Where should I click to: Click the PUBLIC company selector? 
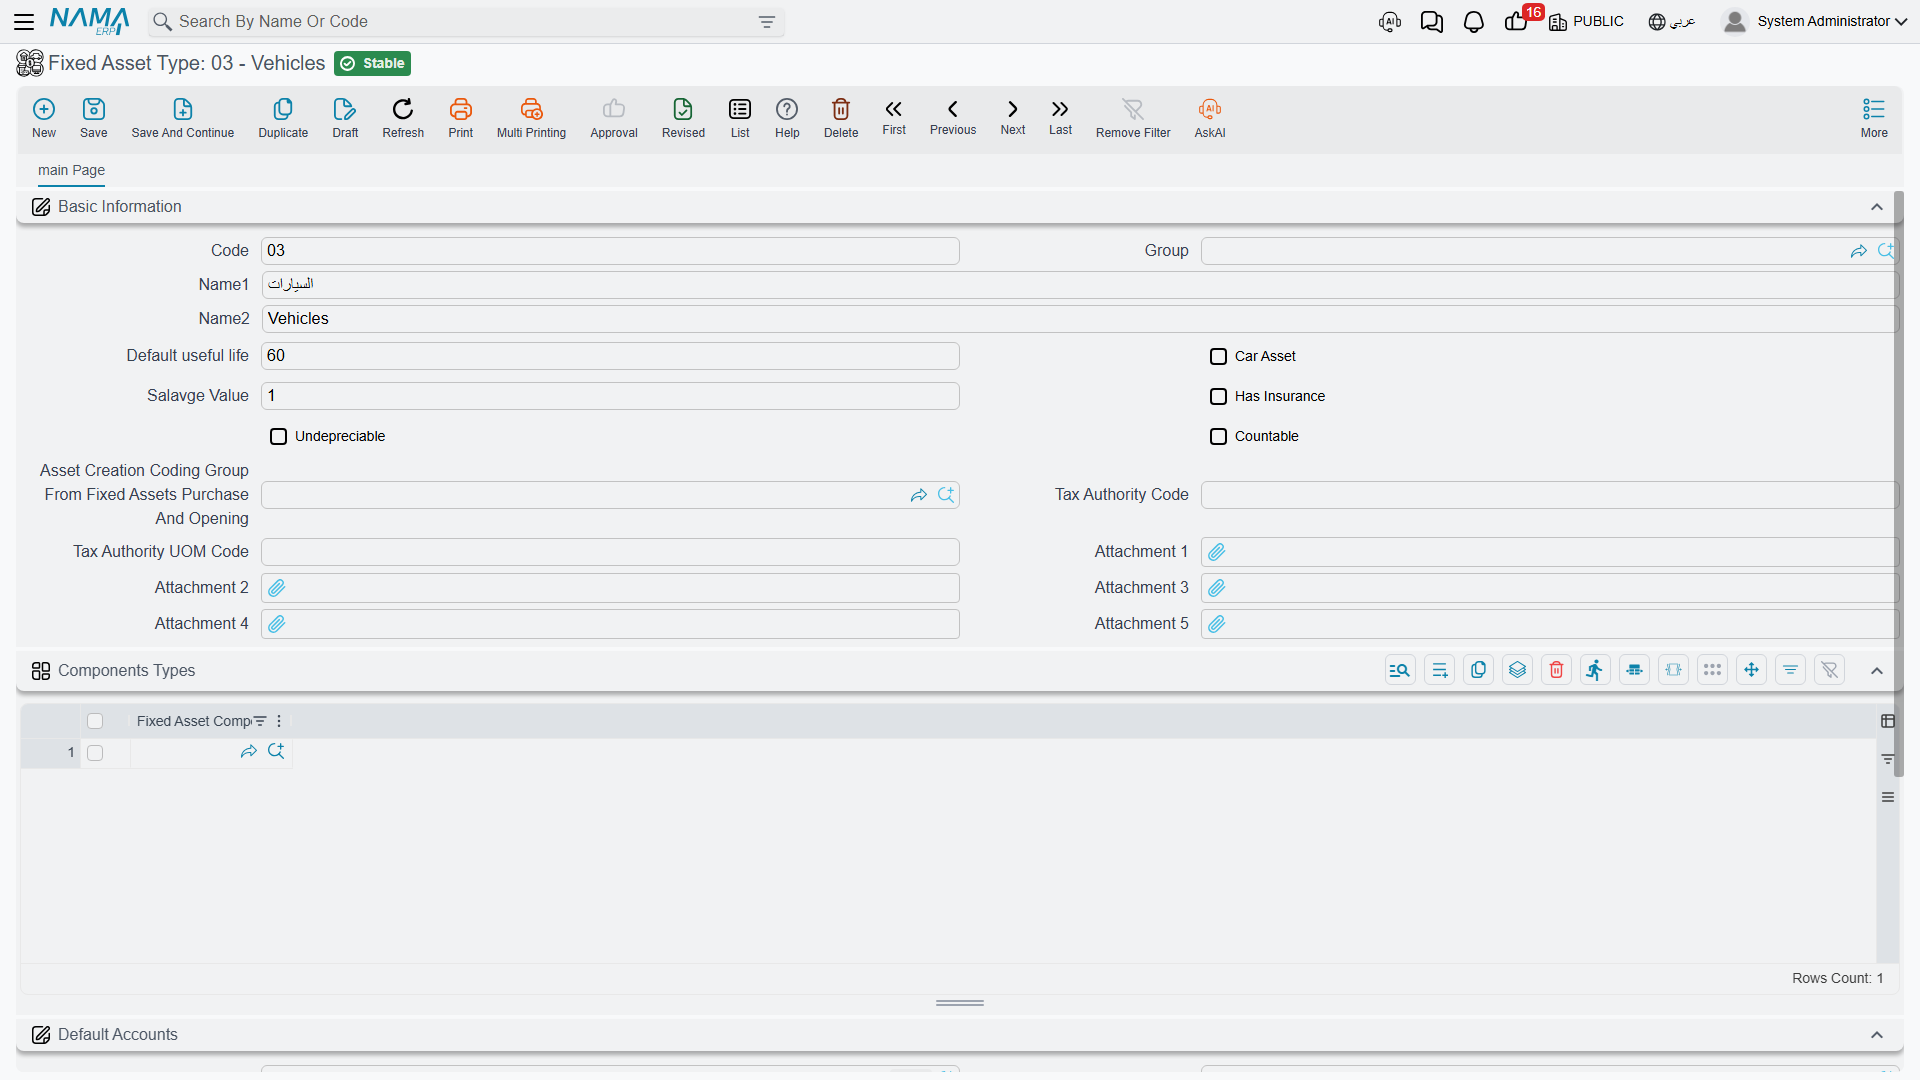click(x=1586, y=22)
